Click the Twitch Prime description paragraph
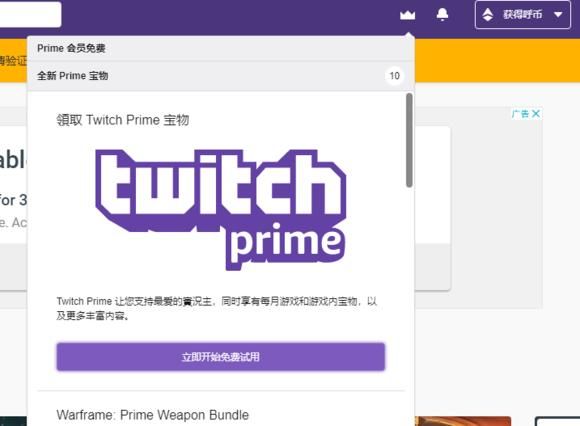580x426 pixels. [217, 308]
